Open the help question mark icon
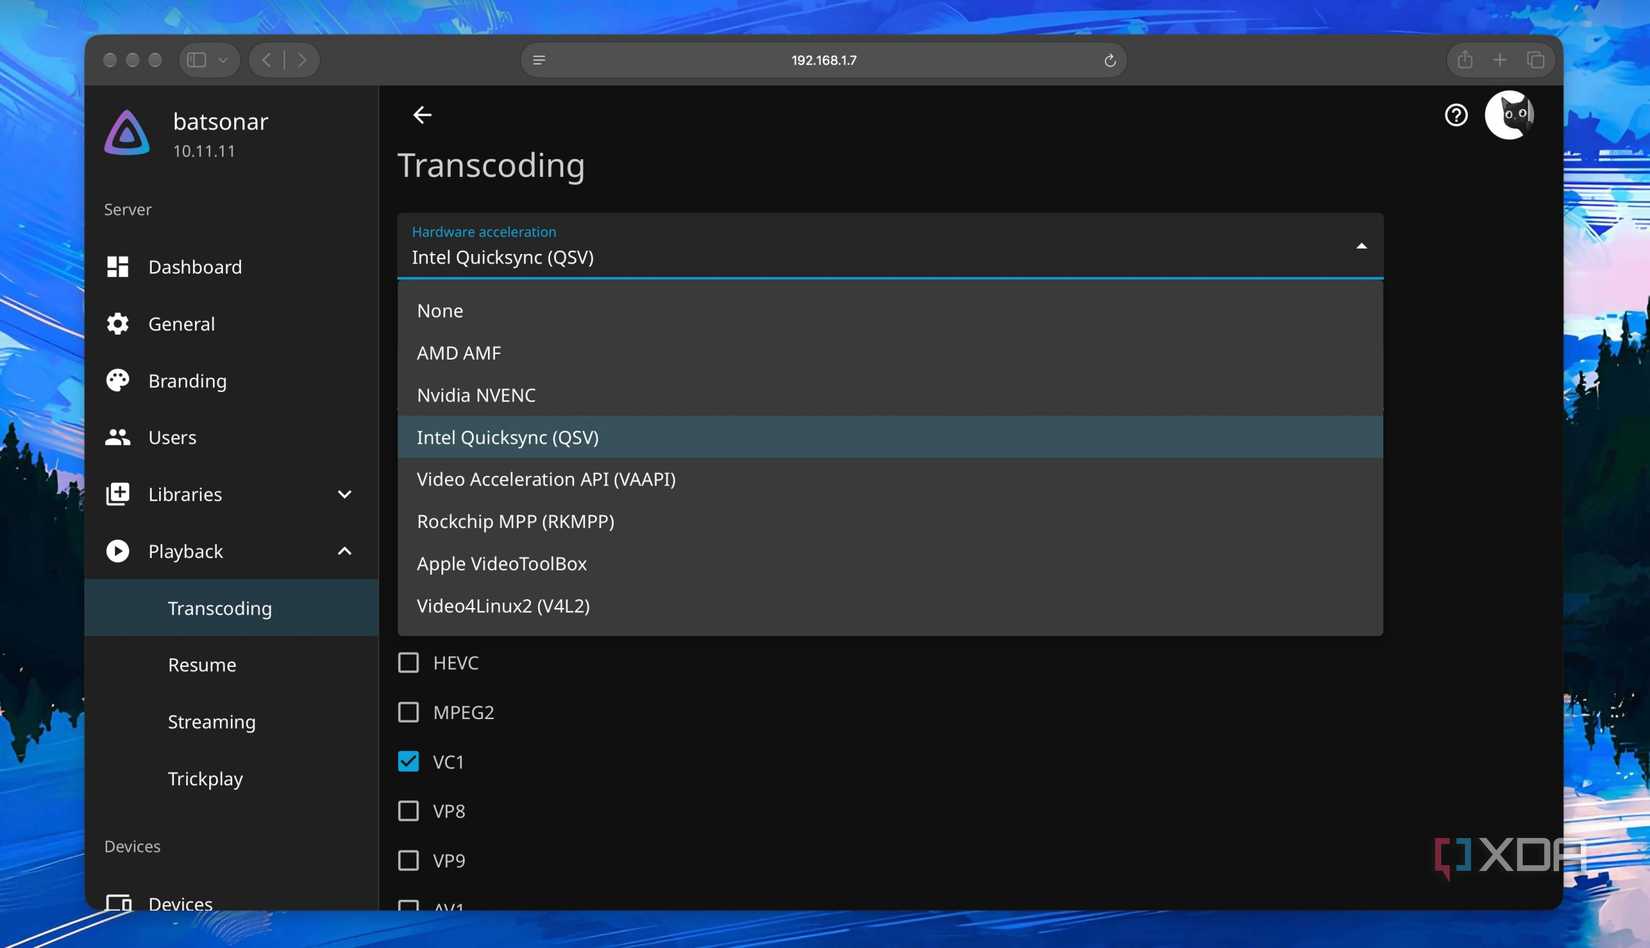Image resolution: width=1650 pixels, height=948 pixels. 1456,115
